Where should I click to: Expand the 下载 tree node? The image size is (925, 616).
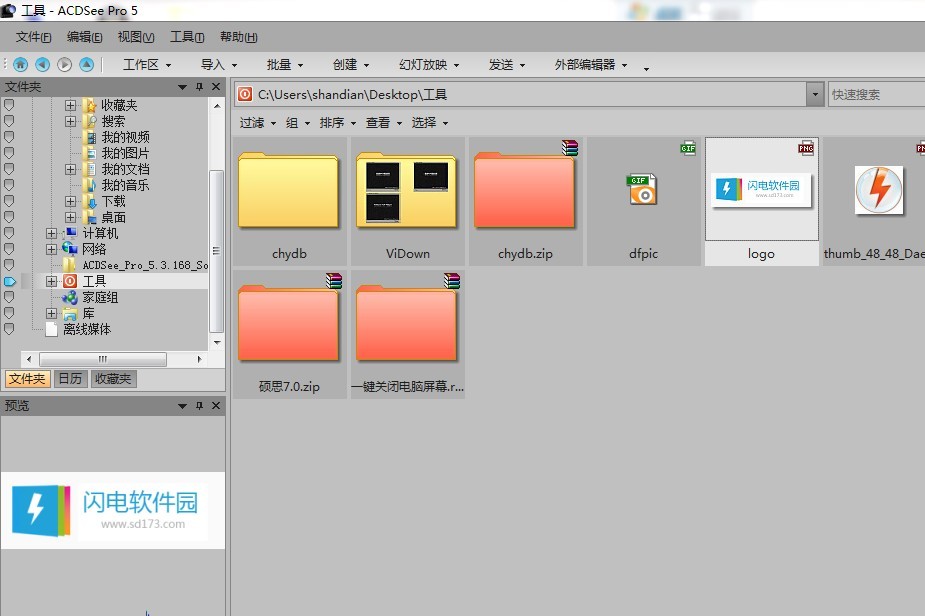(x=71, y=201)
